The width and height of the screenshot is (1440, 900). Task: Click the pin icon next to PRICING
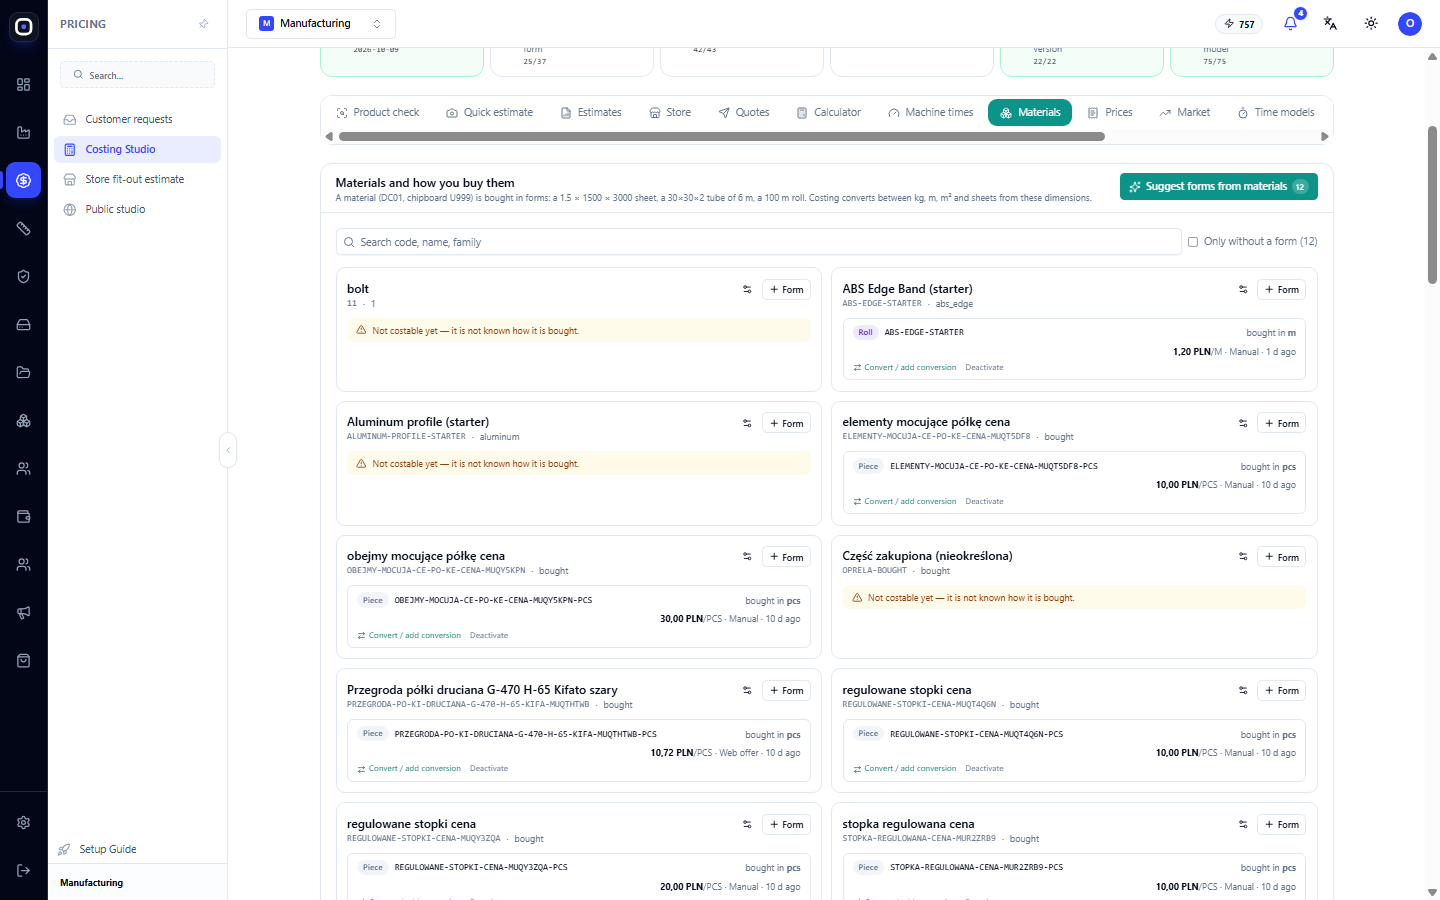(x=204, y=24)
